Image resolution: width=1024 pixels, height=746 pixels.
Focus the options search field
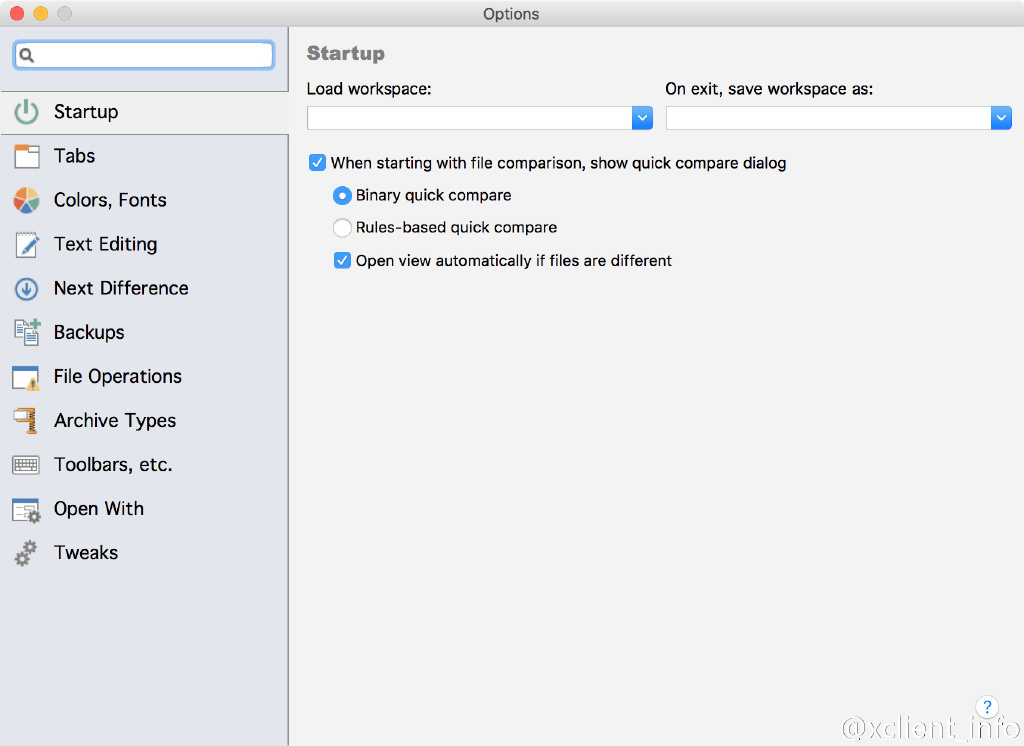[x=144, y=55]
